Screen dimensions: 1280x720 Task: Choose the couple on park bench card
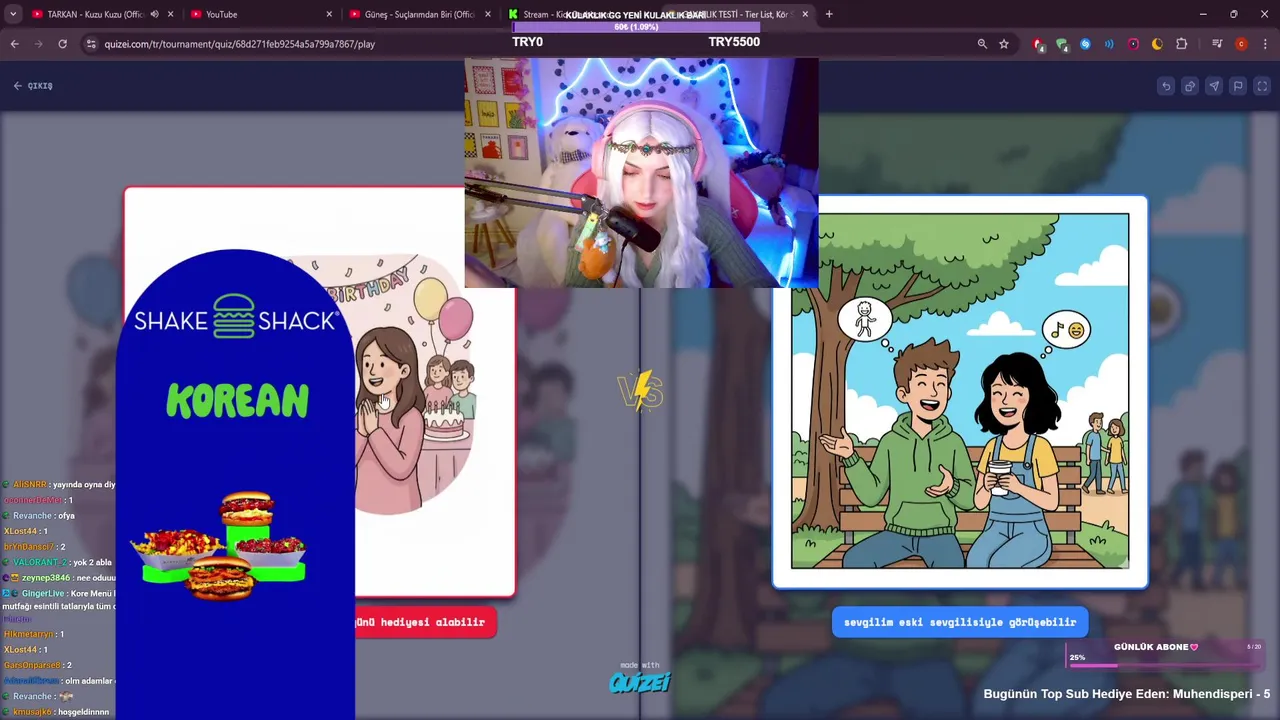point(960,391)
